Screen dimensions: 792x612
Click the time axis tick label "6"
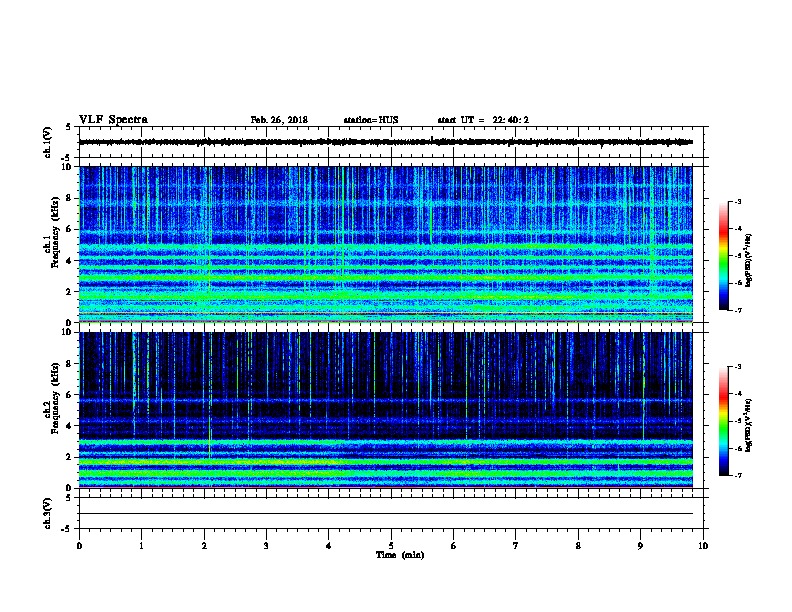pyautogui.click(x=454, y=546)
